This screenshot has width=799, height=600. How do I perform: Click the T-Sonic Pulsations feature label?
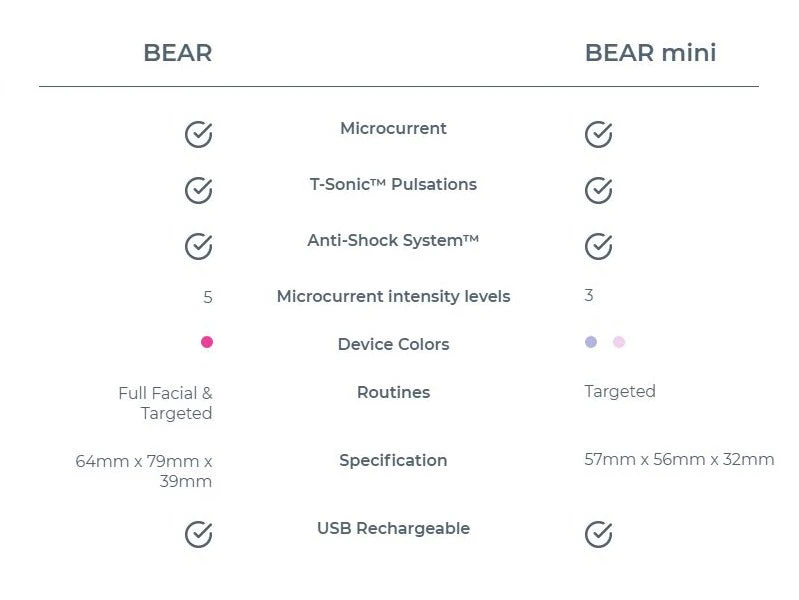coord(393,184)
